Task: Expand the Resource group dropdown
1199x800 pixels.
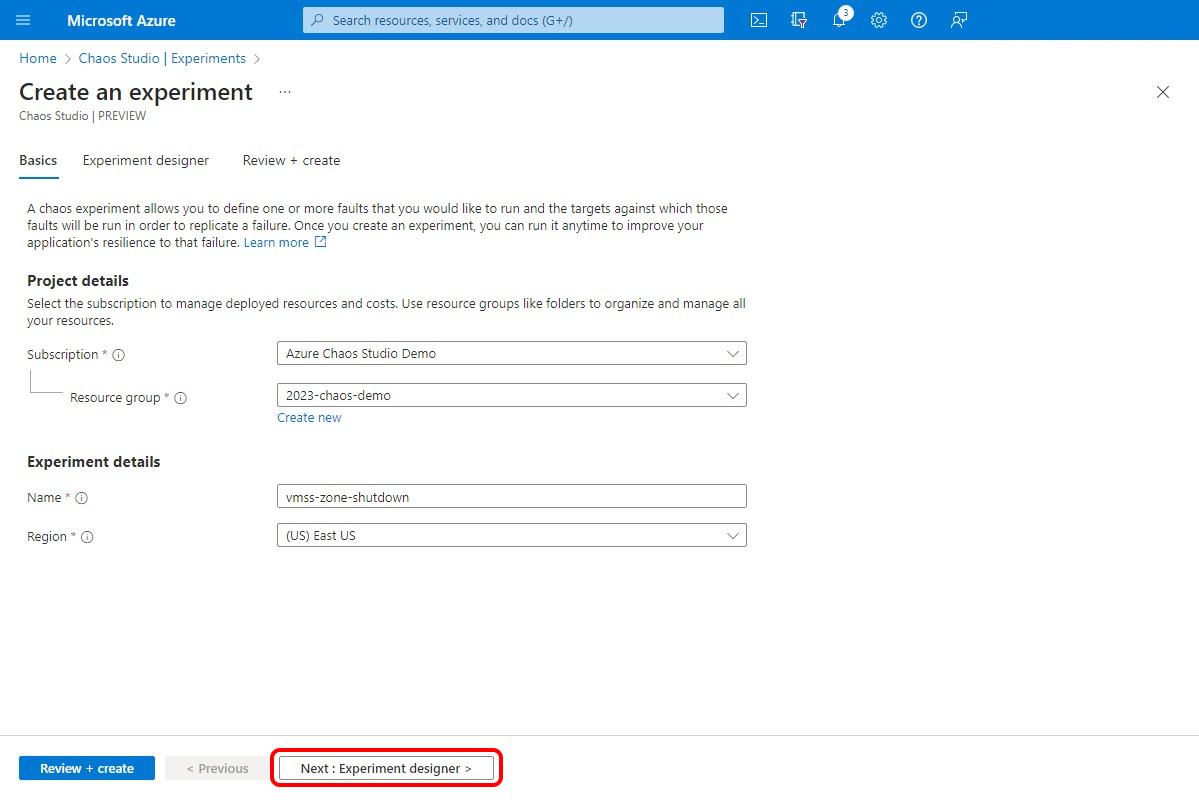Action: (x=512, y=395)
